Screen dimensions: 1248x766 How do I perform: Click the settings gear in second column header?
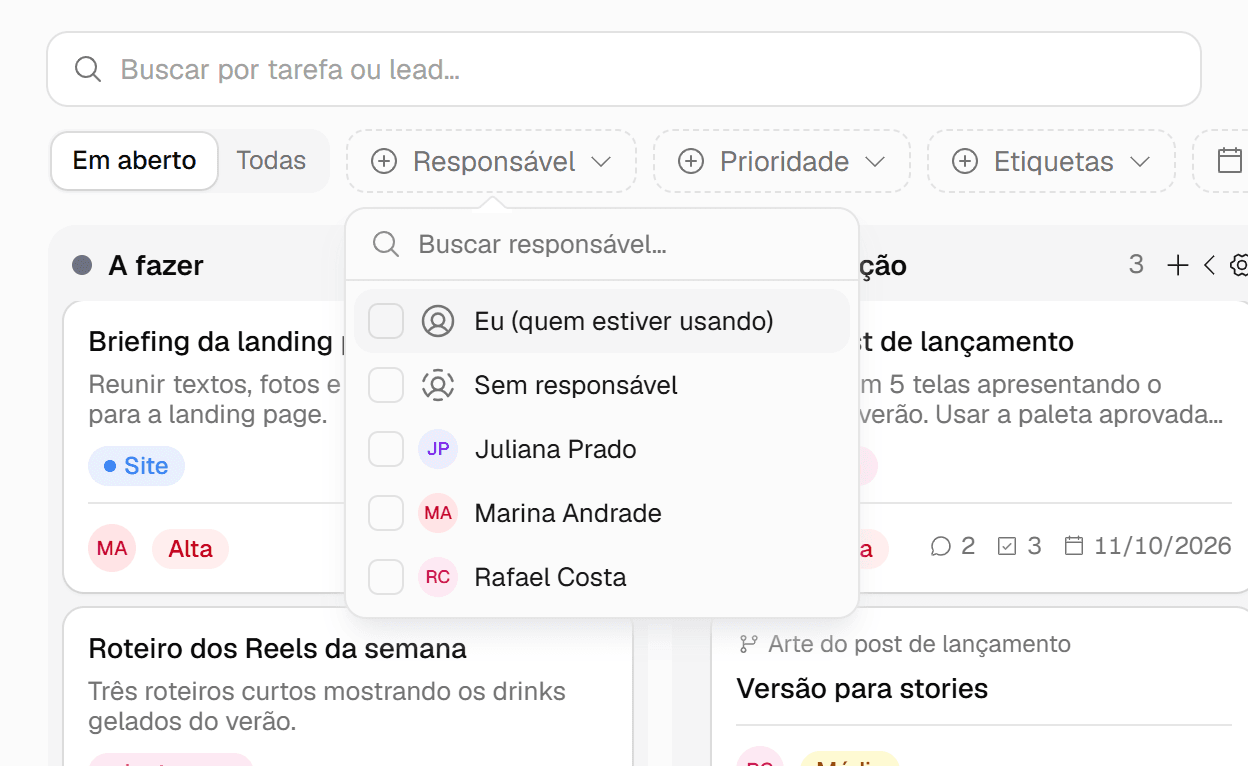tap(1239, 265)
